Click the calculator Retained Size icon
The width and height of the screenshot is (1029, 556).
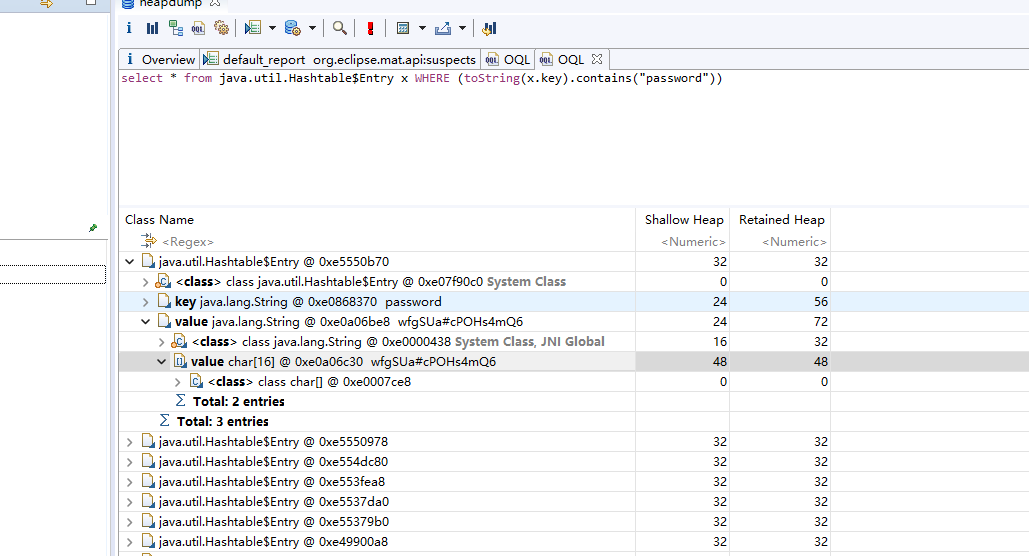click(402, 28)
